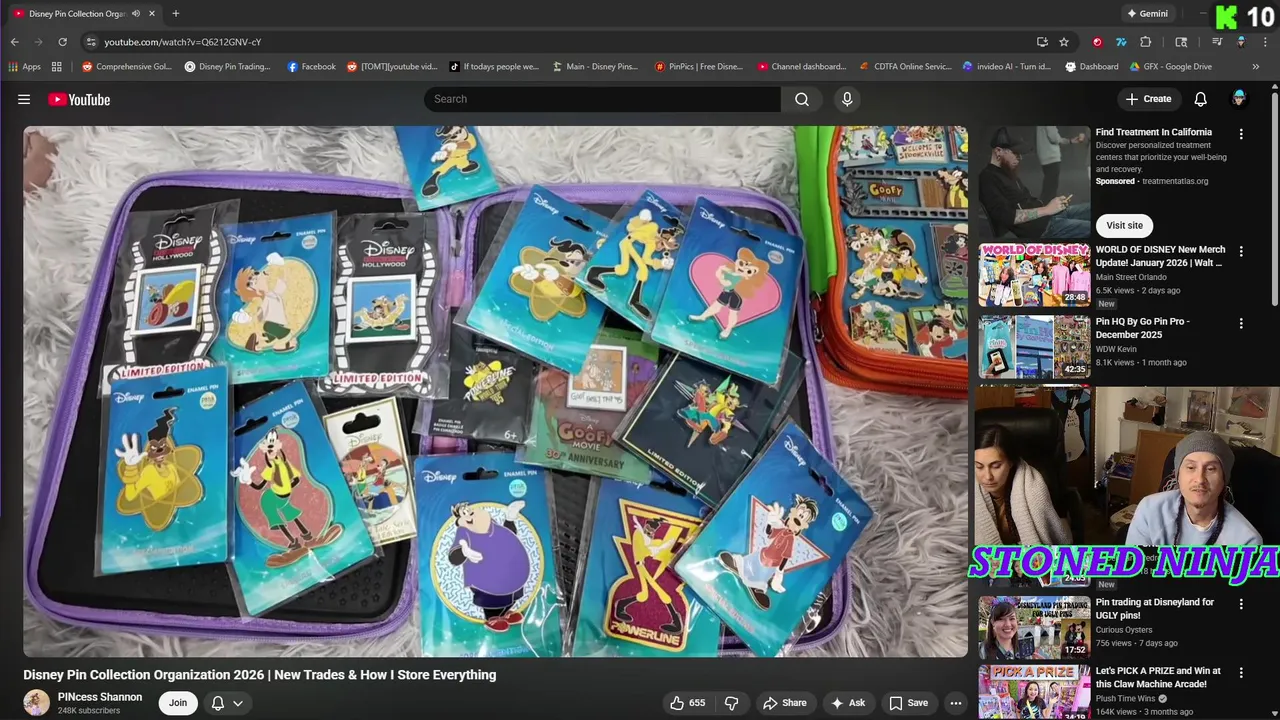Open Disney Pin Trading bookmark
This screenshot has height=720, width=1280.
pos(227,67)
